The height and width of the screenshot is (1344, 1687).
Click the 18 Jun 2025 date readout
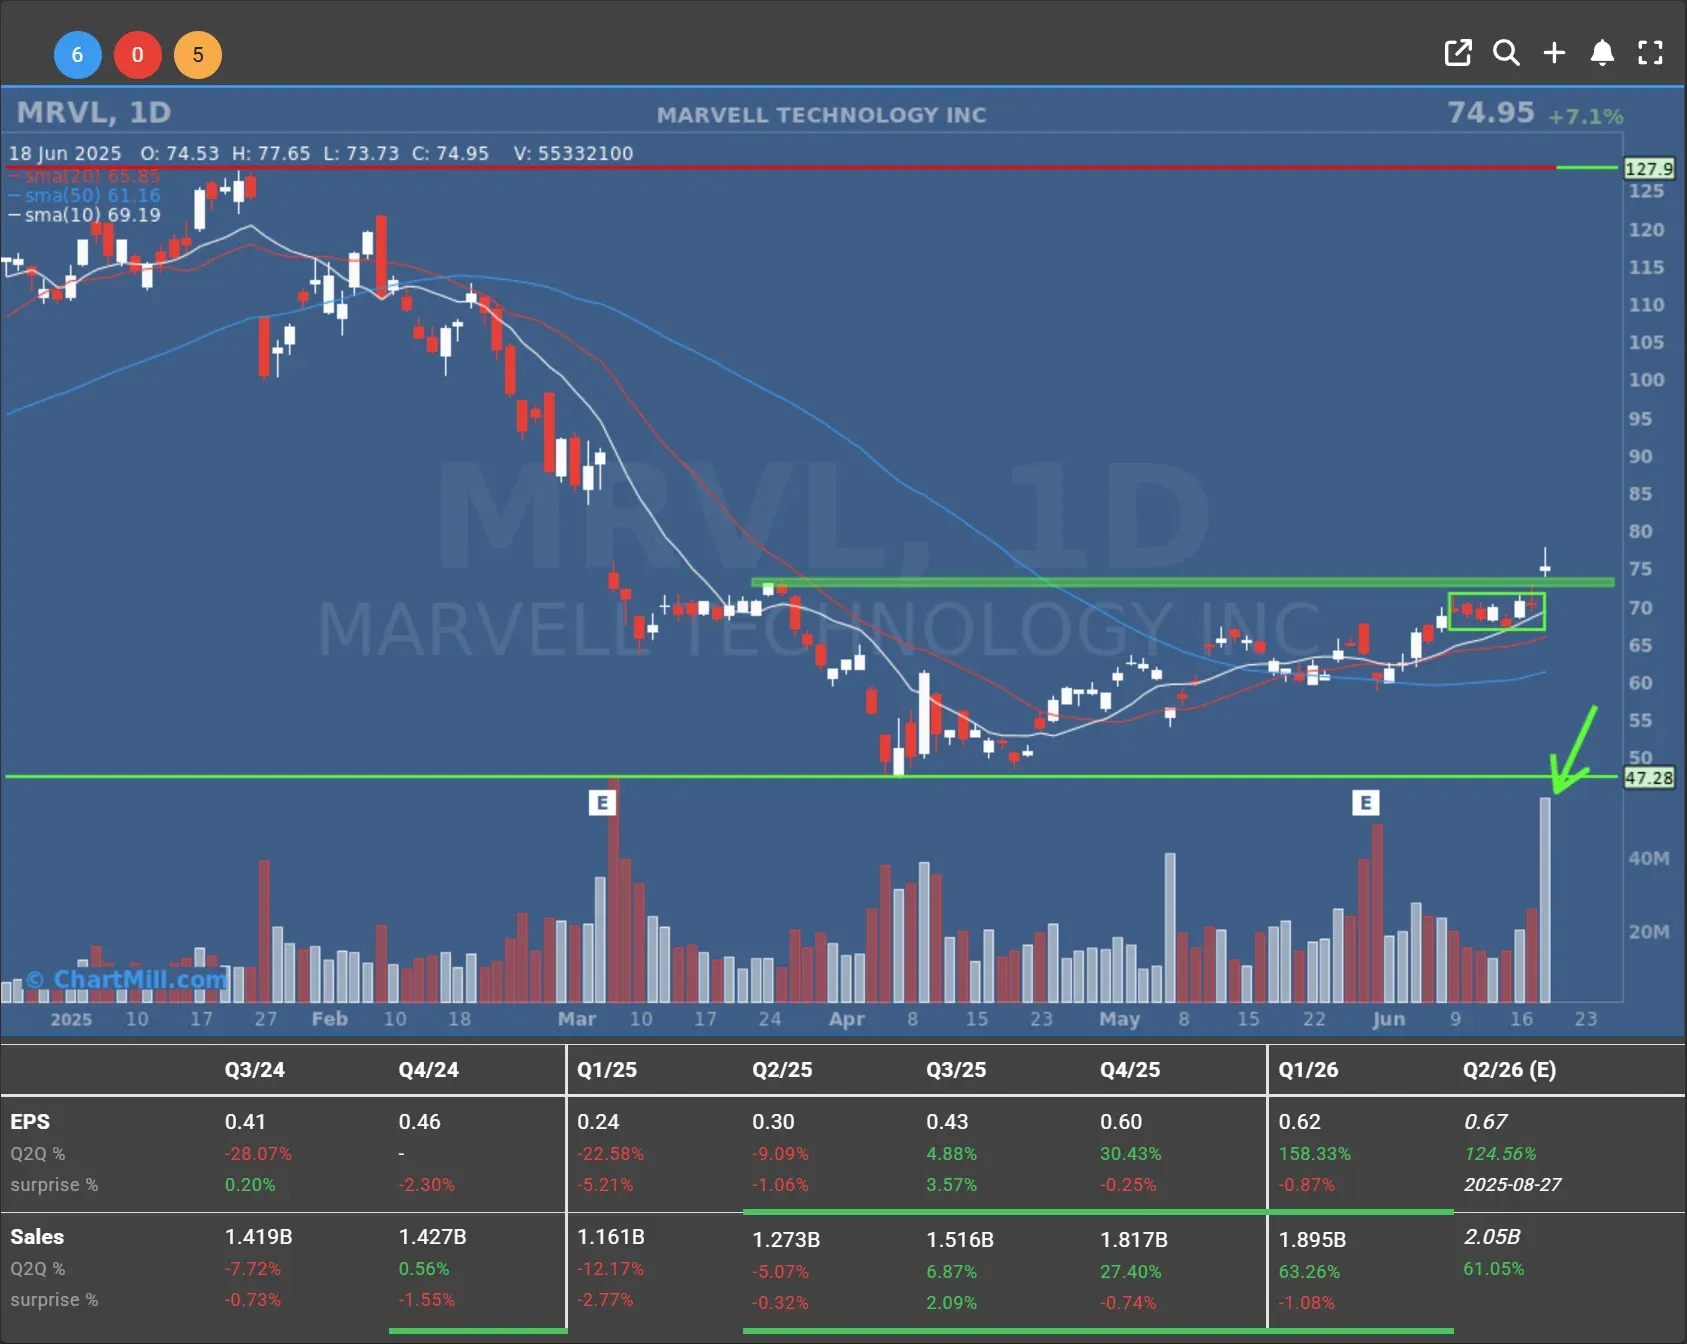(x=65, y=153)
